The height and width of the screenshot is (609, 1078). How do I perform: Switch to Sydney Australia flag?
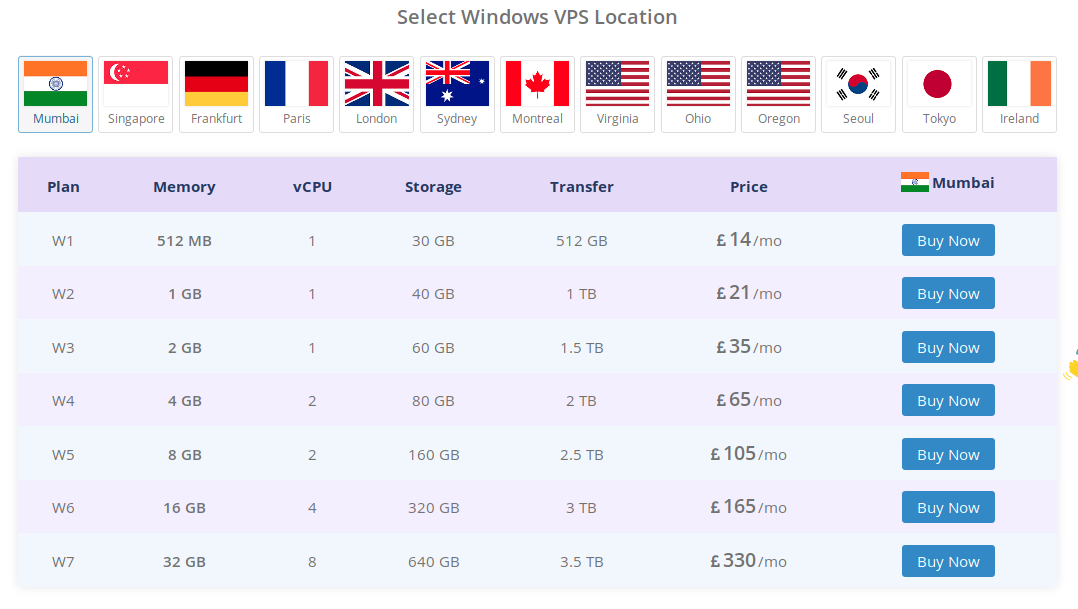pyautogui.click(x=457, y=94)
